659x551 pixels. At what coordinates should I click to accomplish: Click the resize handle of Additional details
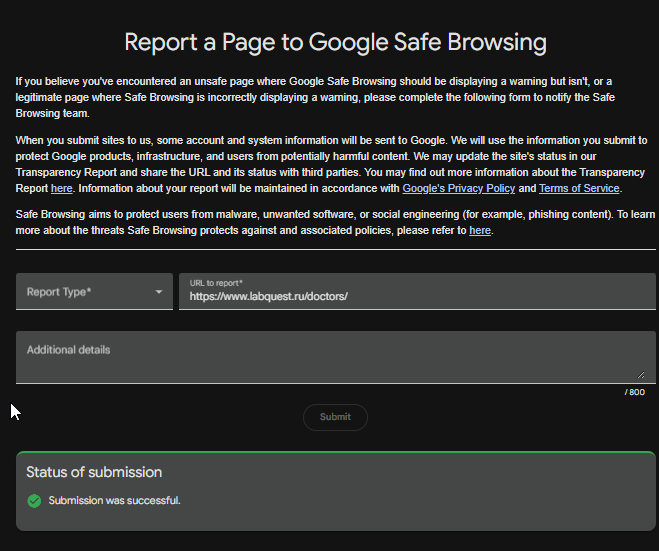click(641, 374)
